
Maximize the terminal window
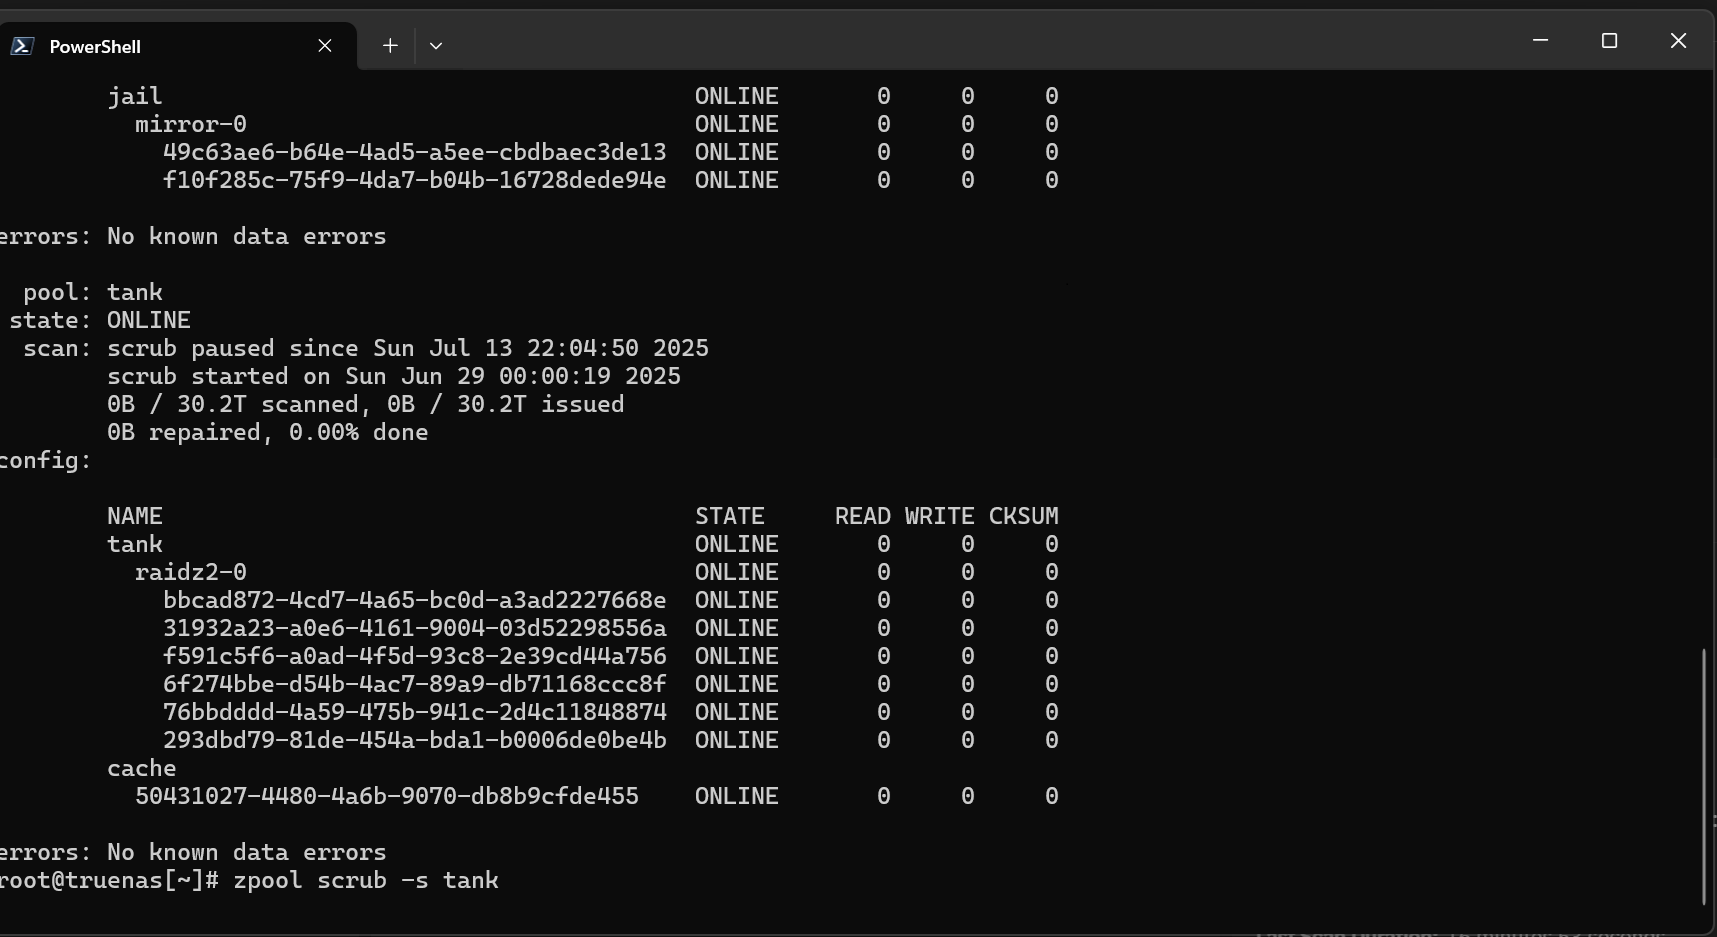pos(1609,41)
